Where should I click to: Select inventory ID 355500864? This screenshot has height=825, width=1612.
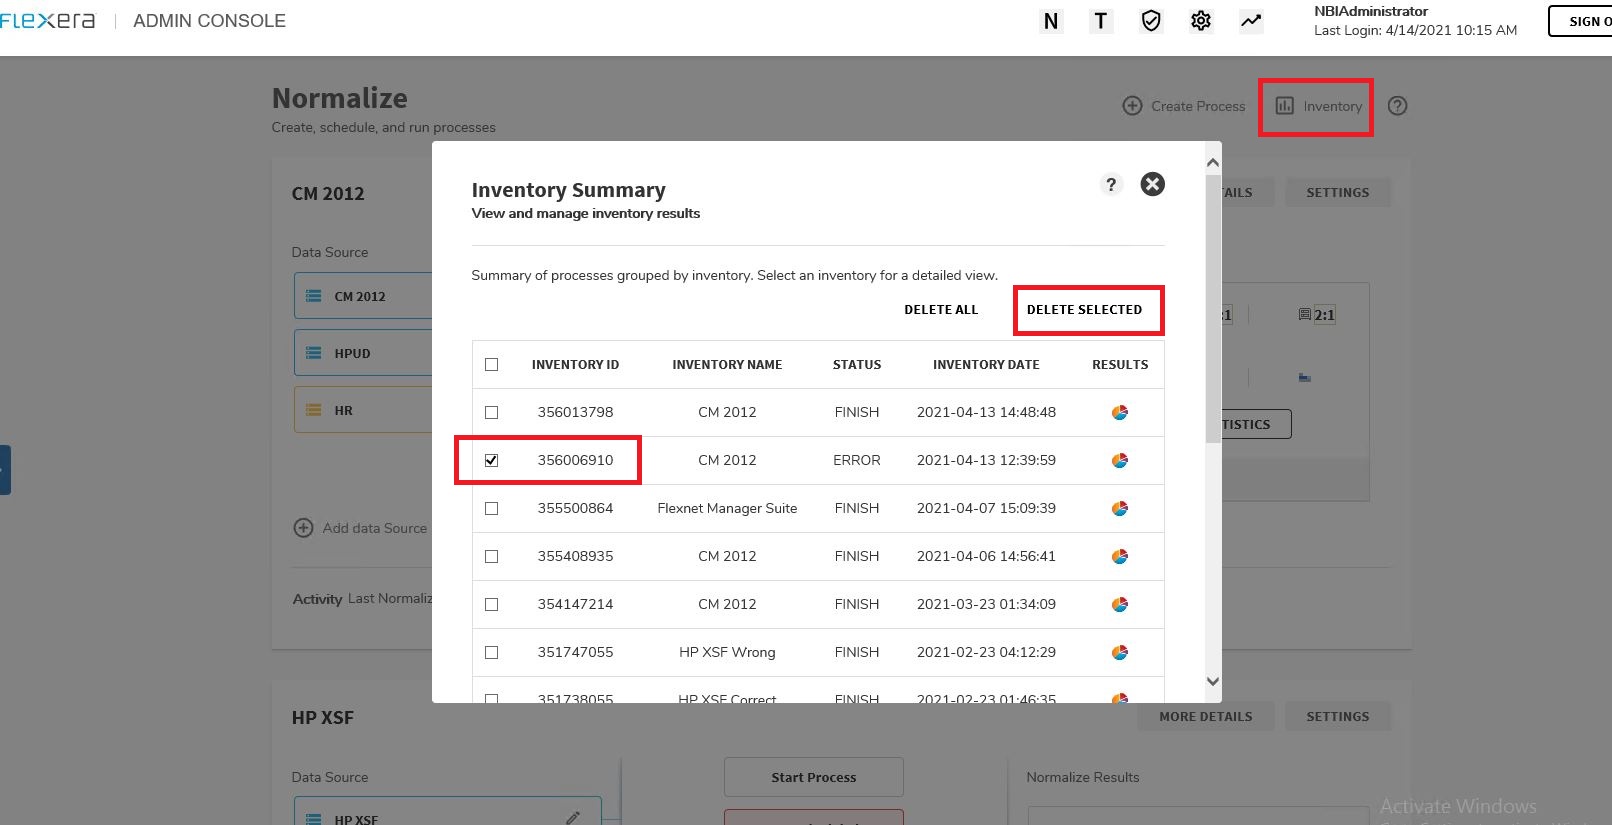tap(575, 508)
